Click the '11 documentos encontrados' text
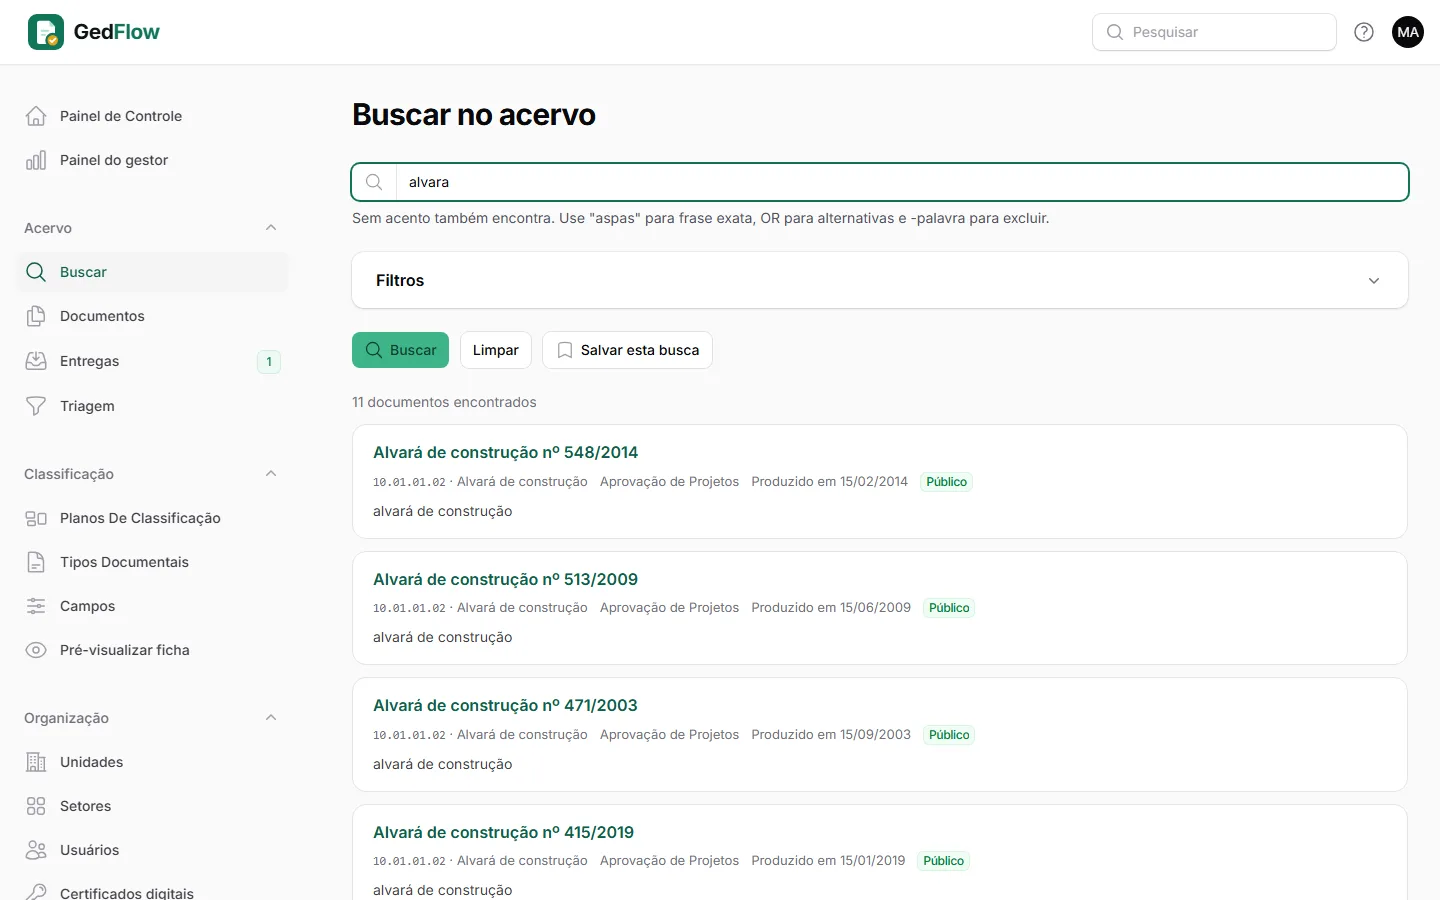1440x900 pixels. coord(444,402)
